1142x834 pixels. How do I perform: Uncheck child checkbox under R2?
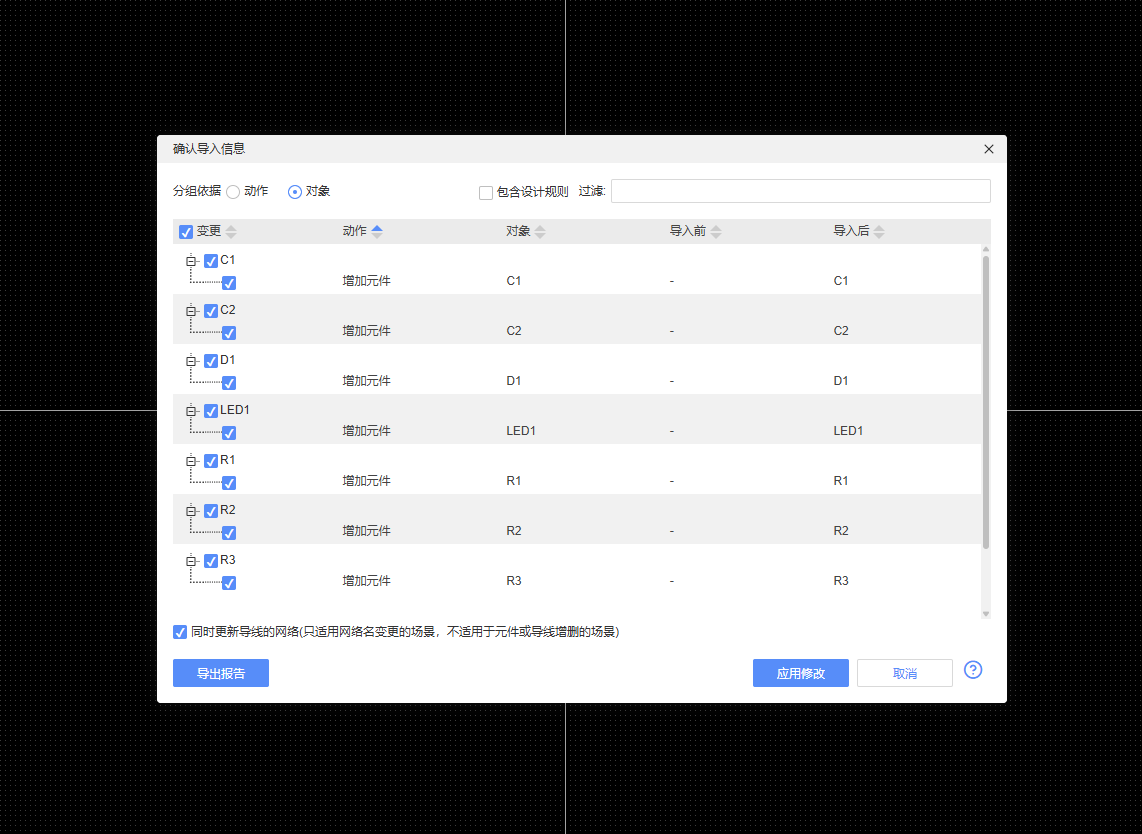229,533
